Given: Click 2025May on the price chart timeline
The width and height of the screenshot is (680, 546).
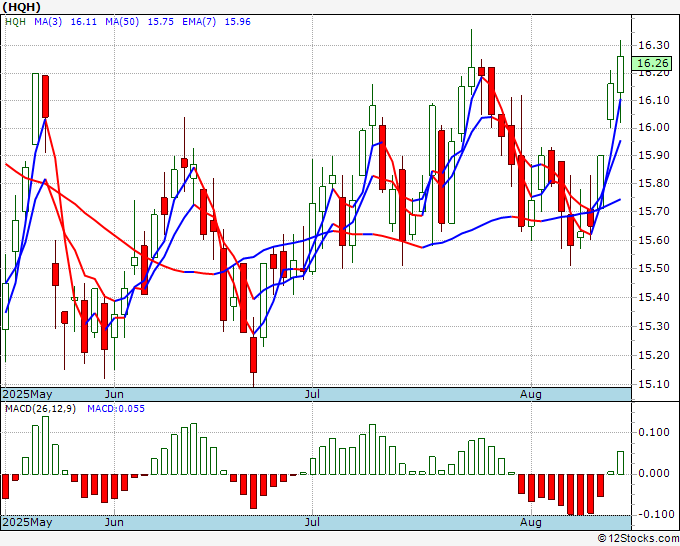Looking at the screenshot, I should tap(27, 394).
